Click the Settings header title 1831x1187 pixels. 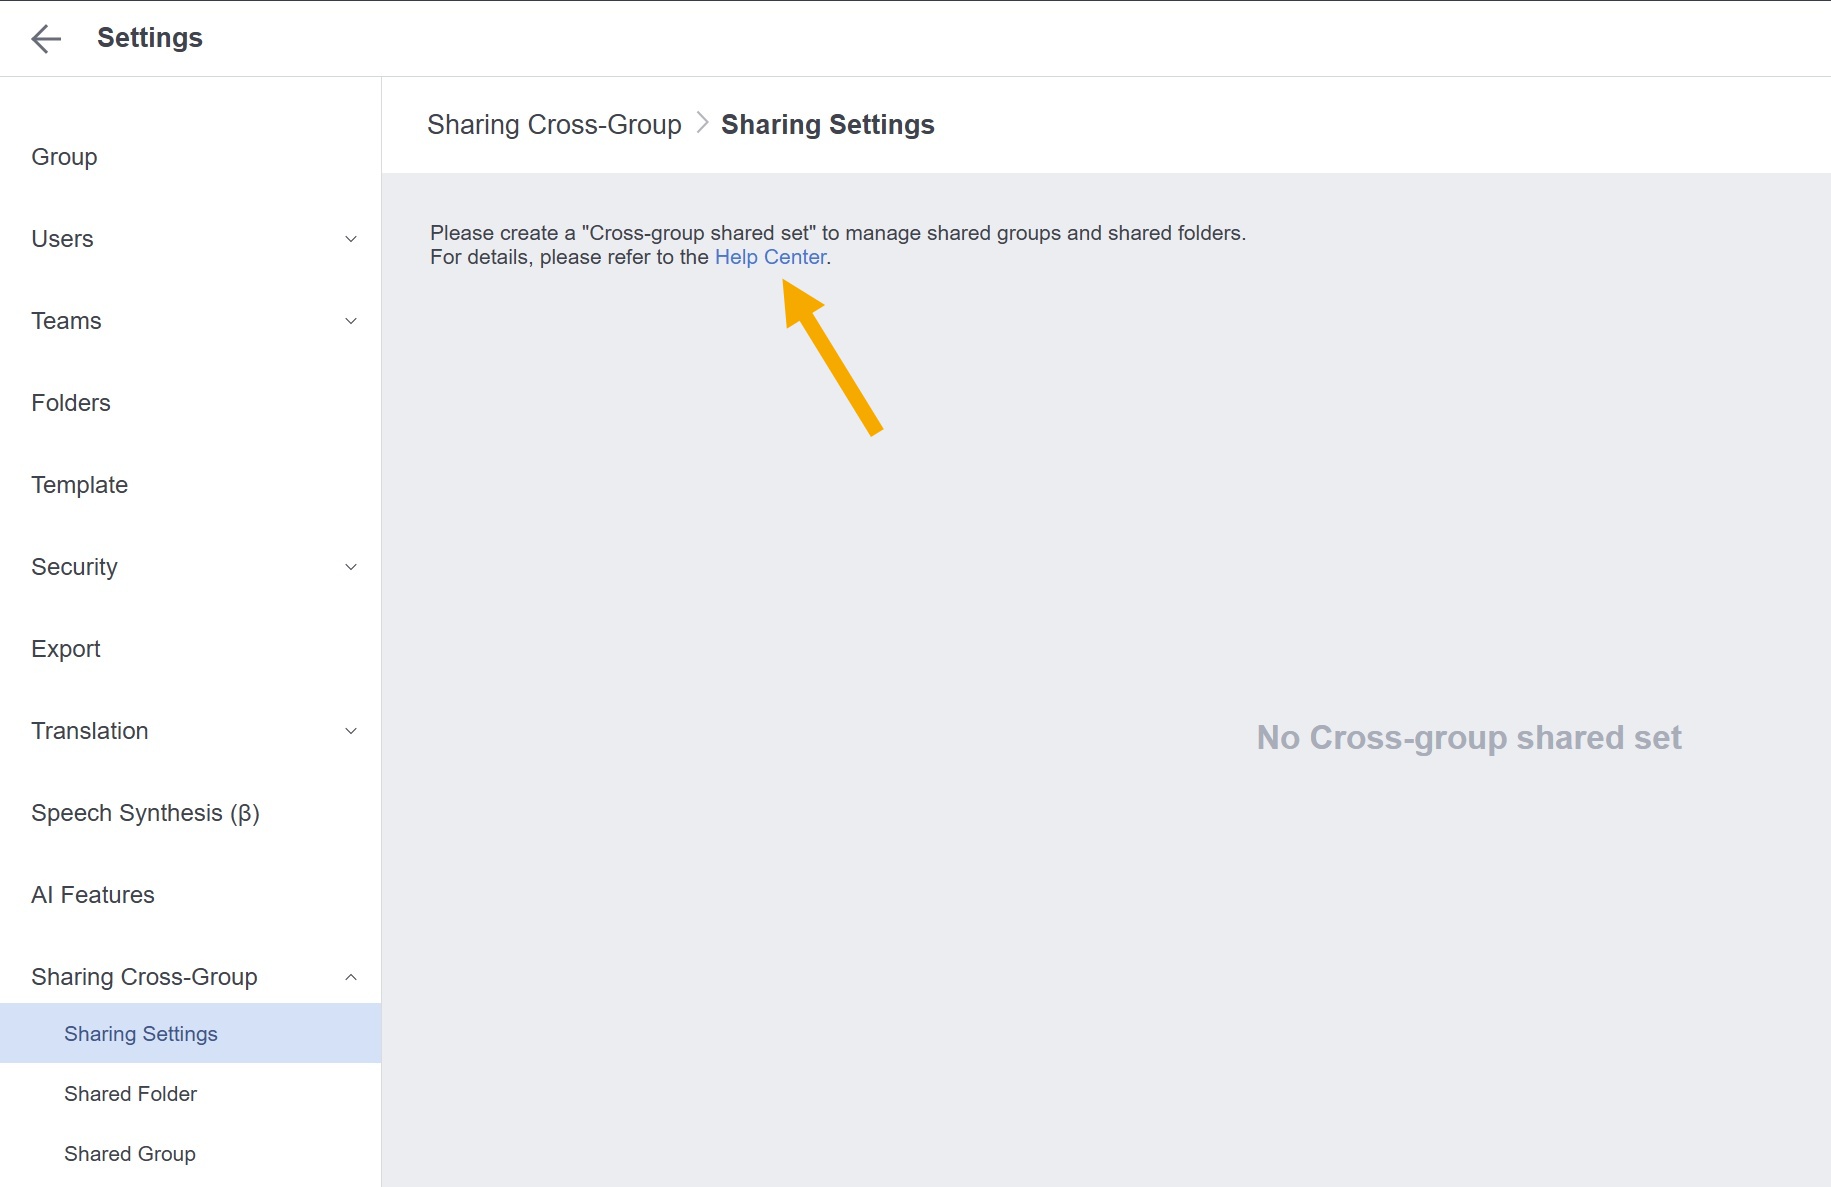pos(150,38)
